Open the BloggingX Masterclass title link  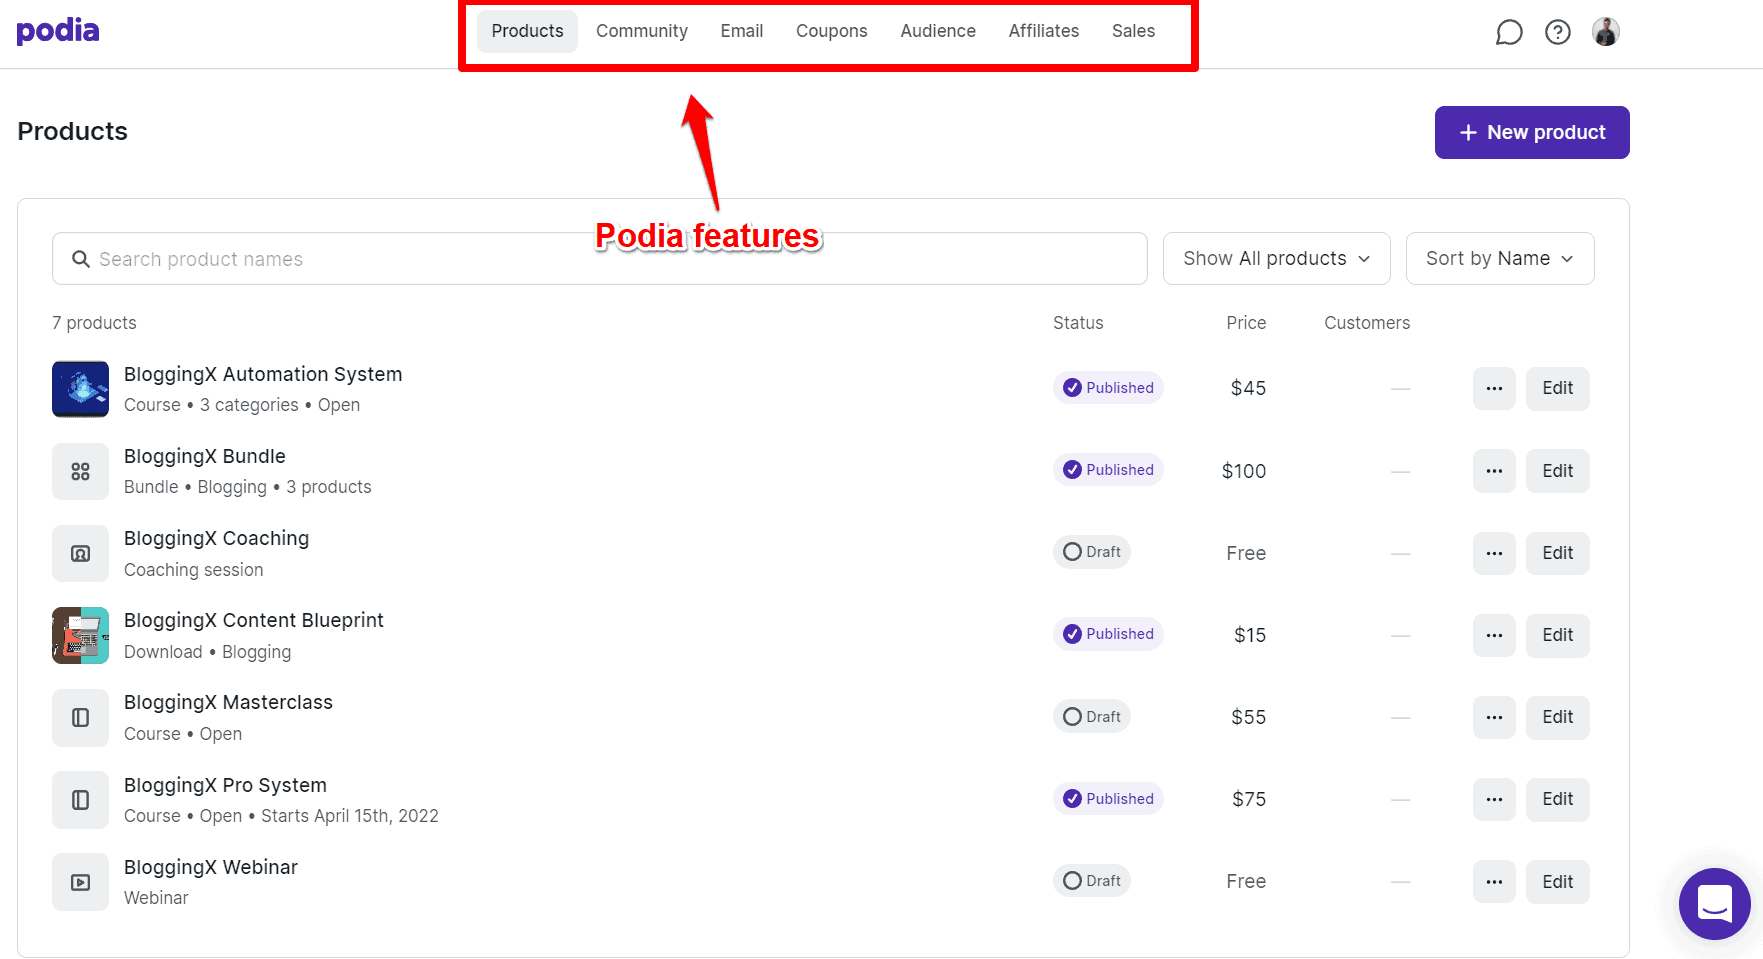(x=228, y=702)
